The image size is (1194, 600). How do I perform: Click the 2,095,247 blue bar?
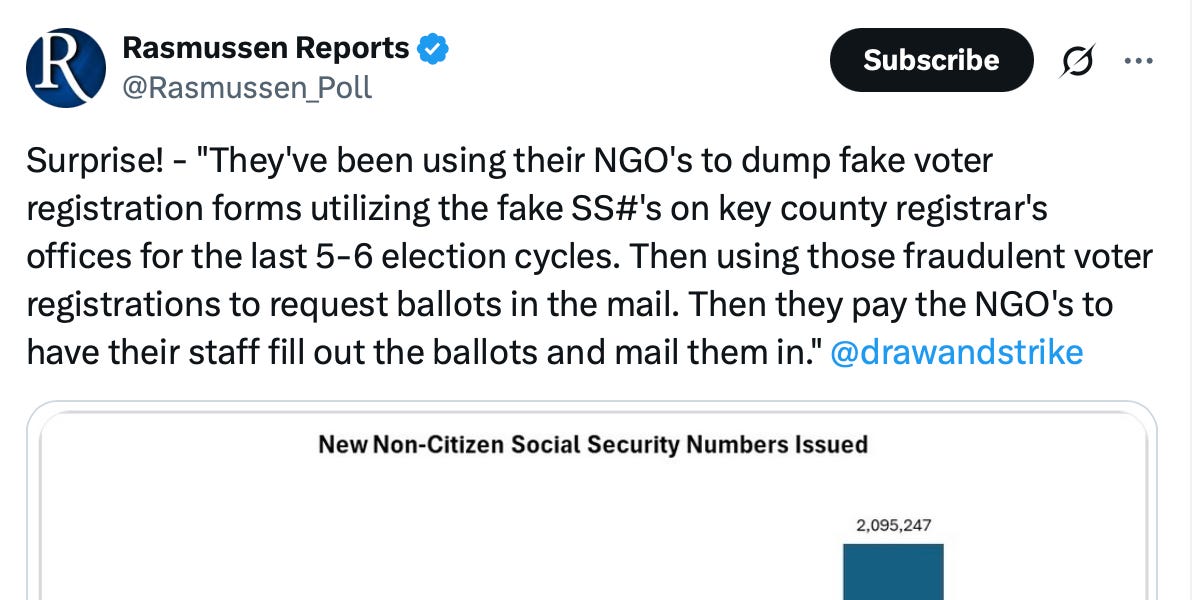(893, 570)
